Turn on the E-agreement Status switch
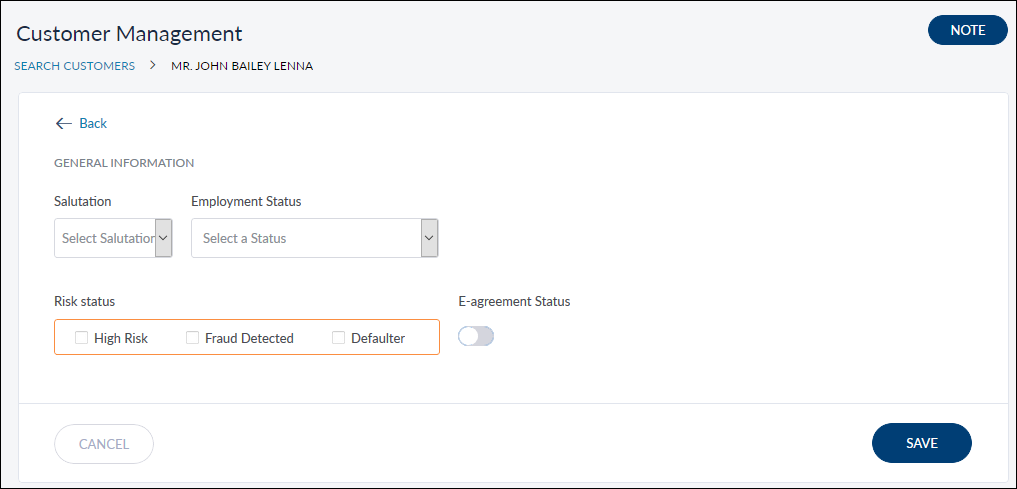The width and height of the screenshot is (1017, 489). click(476, 337)
